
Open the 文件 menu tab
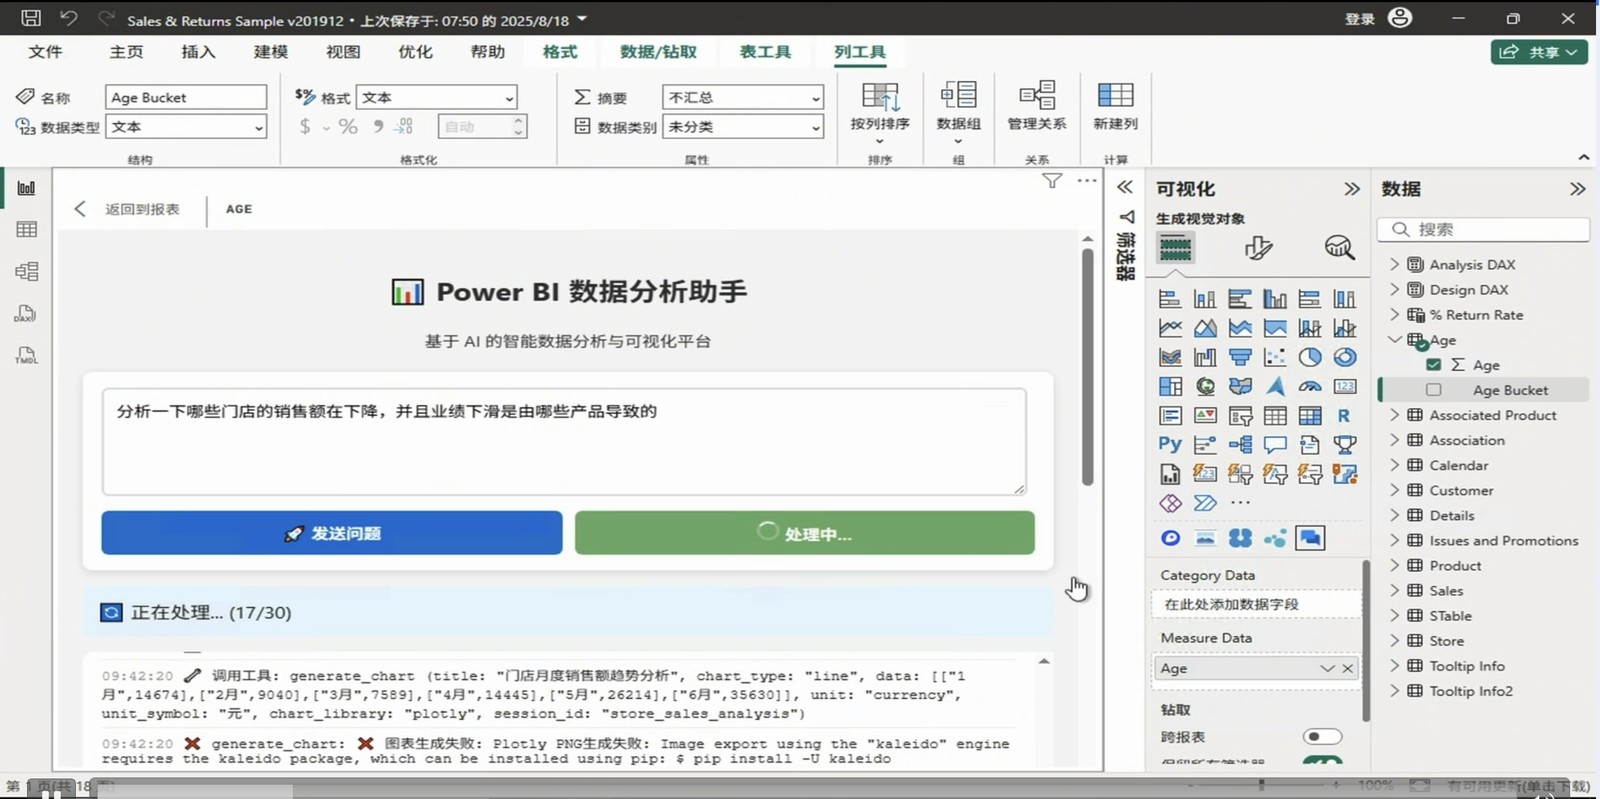click(45, 52)
